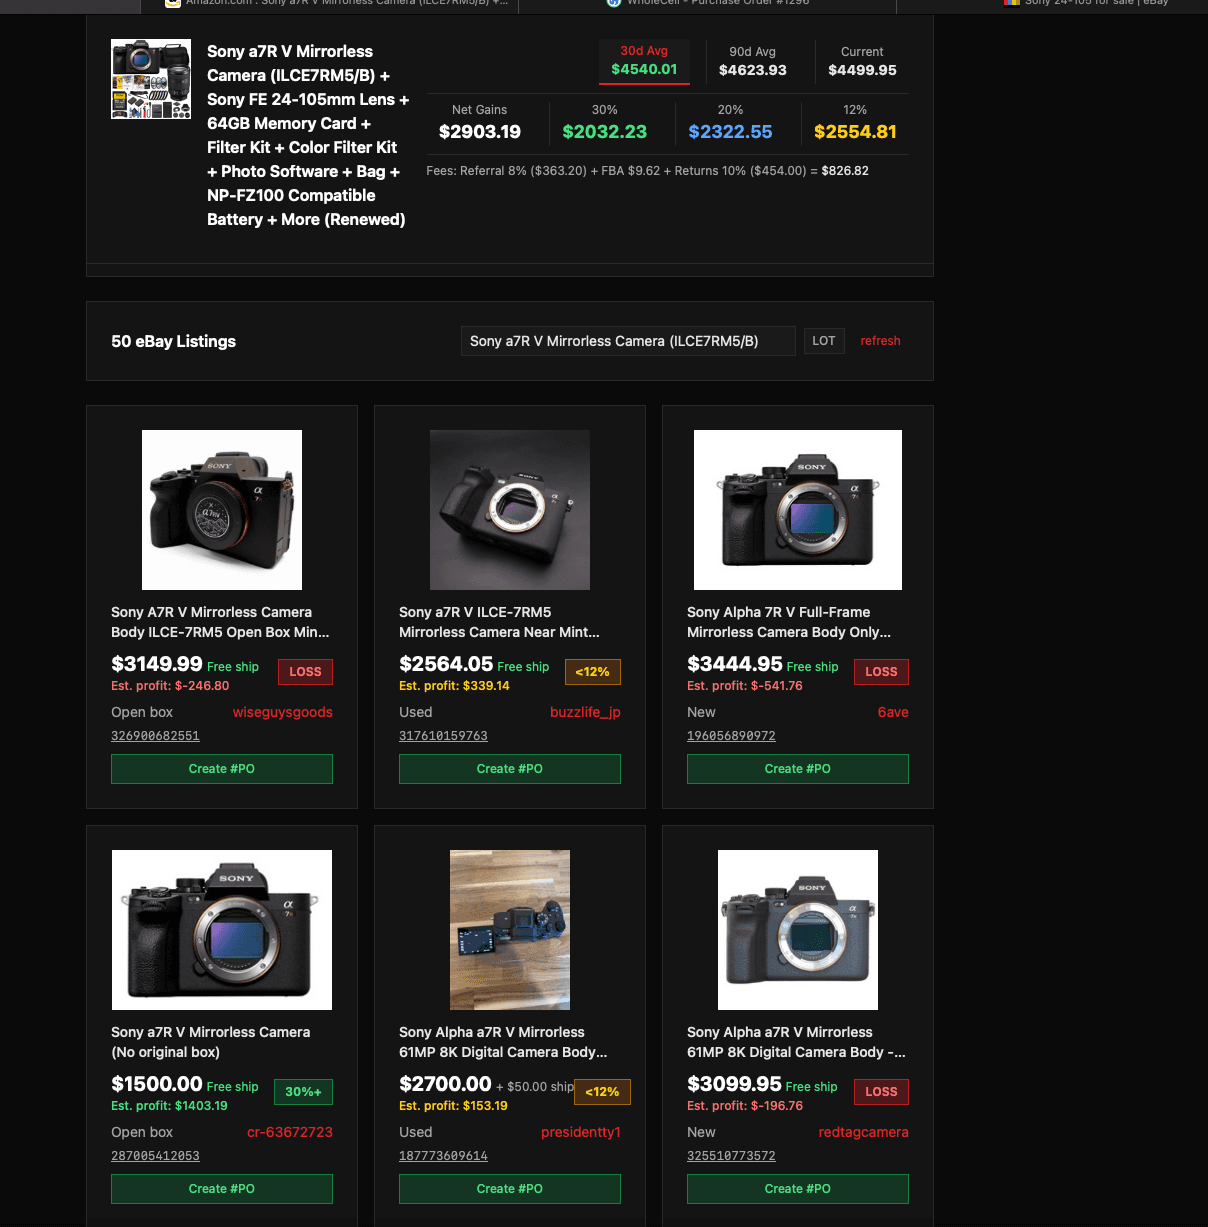
Task: Create PO for 6ave listing
Action: pos(798,769)
